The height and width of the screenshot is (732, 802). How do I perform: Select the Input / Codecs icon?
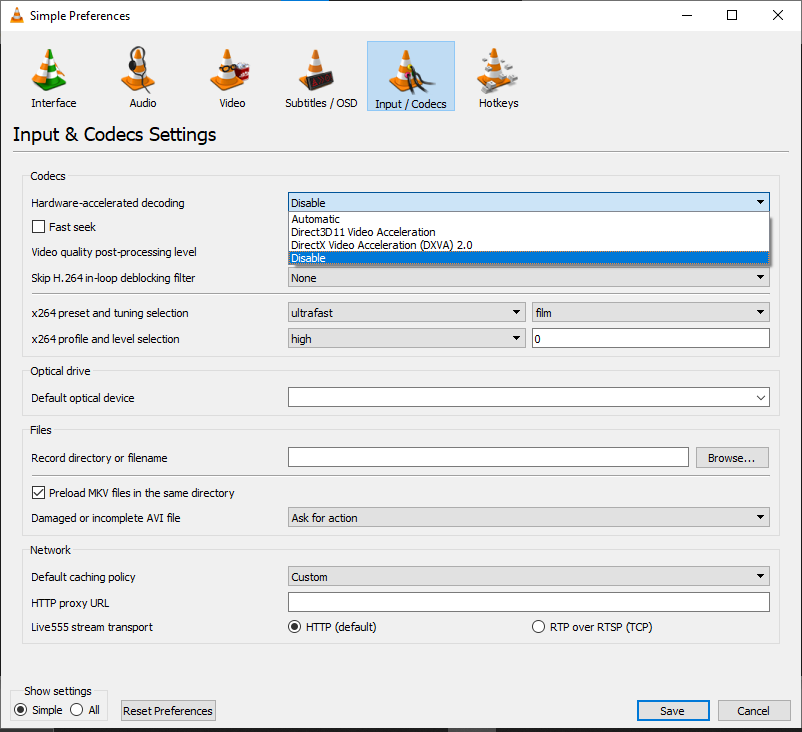tap(411, 76)
